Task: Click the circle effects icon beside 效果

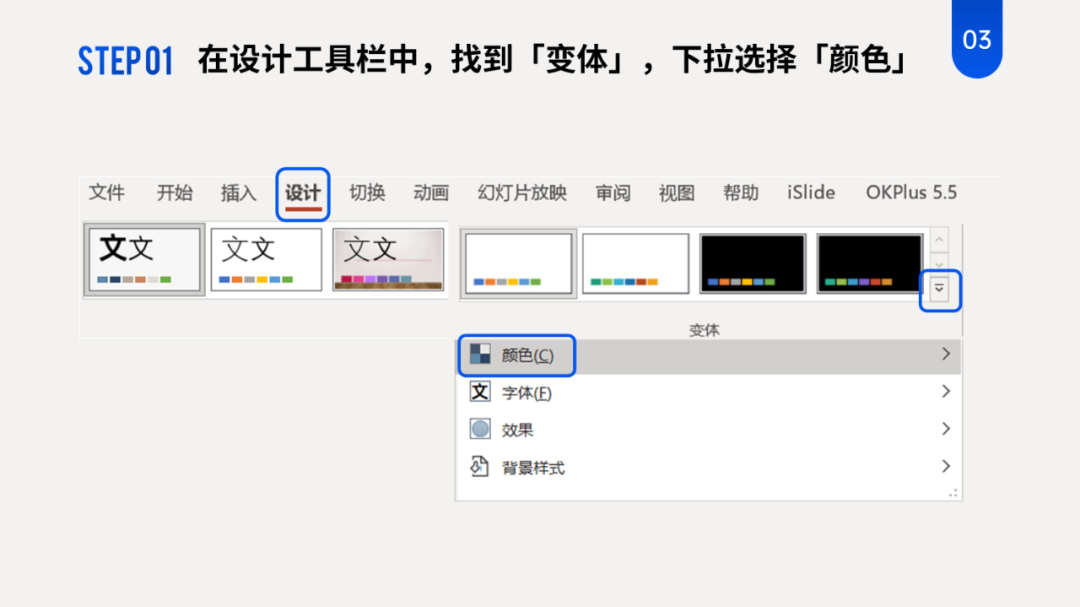Action: coord(480,429)
